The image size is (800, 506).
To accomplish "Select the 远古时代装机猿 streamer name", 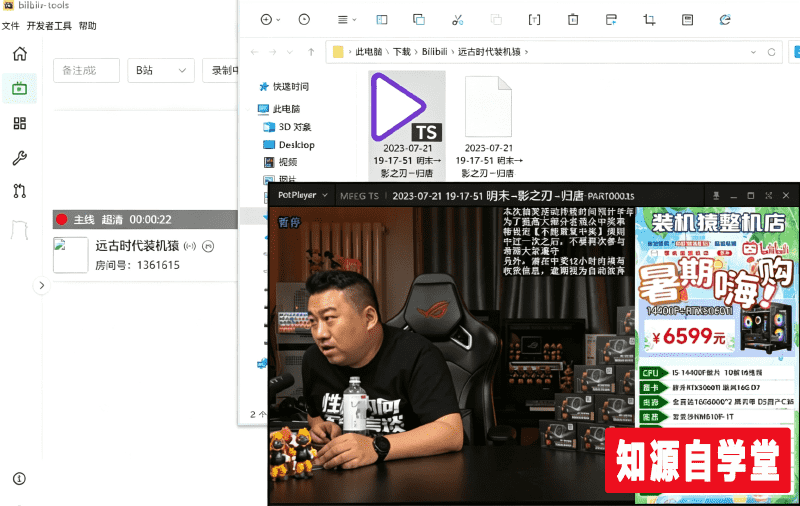I will pyautogui.click(x=137, y=246).
